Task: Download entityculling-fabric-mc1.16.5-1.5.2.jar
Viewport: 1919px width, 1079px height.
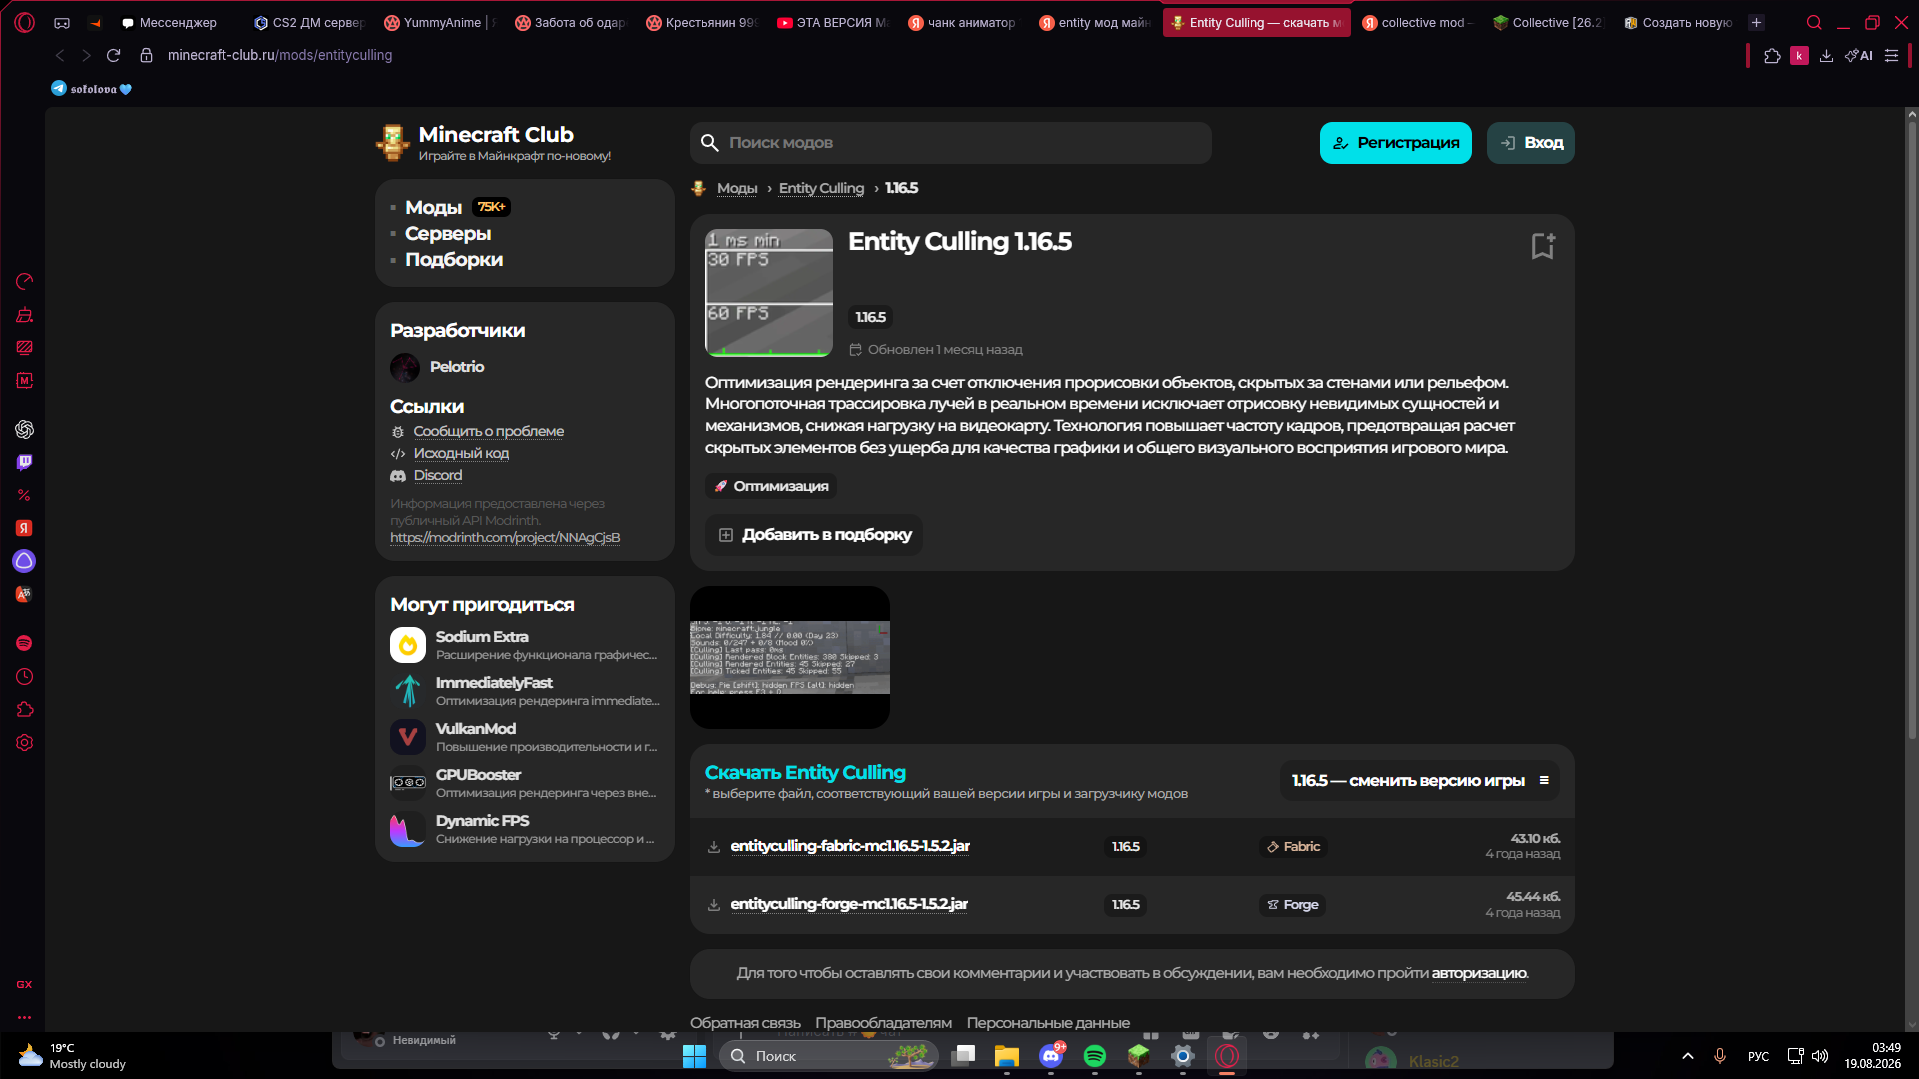Action: coord(850,847)
